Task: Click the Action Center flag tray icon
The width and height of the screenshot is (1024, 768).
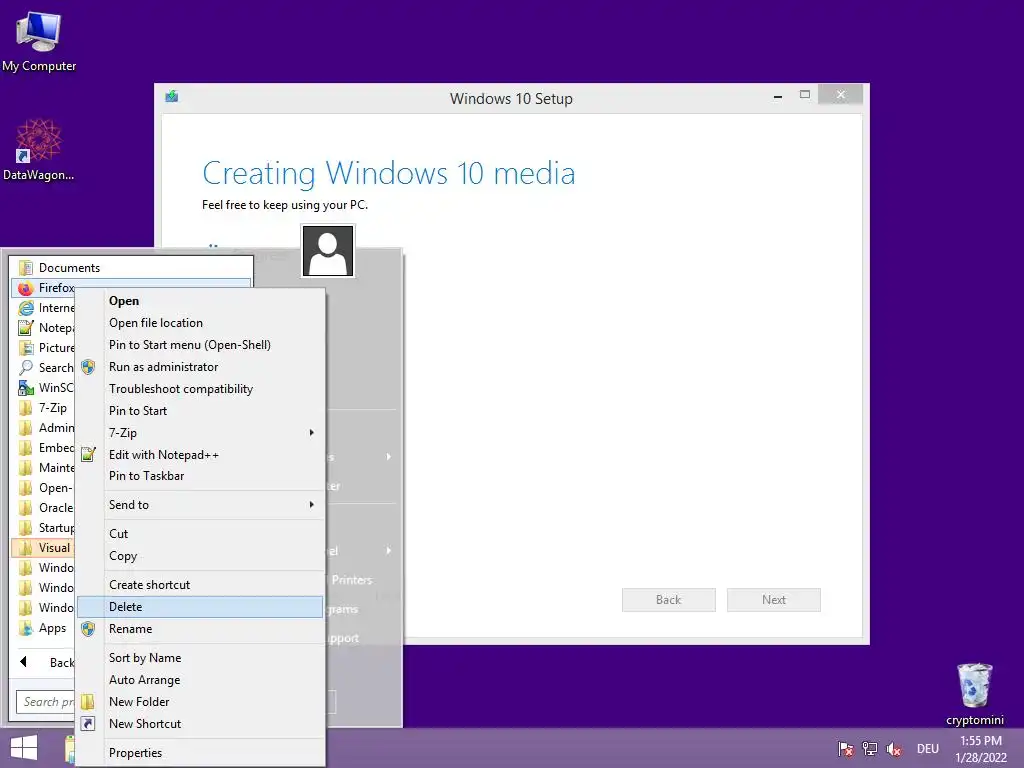Action: 846,749
